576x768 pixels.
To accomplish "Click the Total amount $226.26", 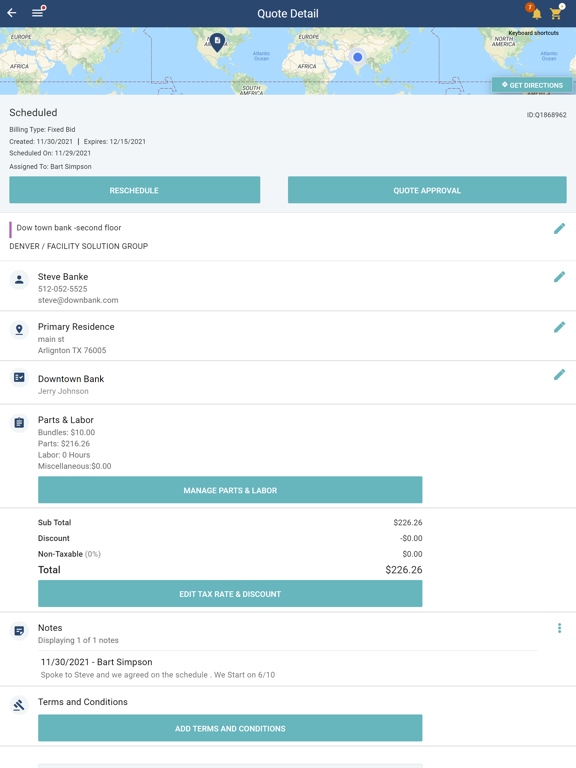I will pyautogui.click(x=404, y=570).
